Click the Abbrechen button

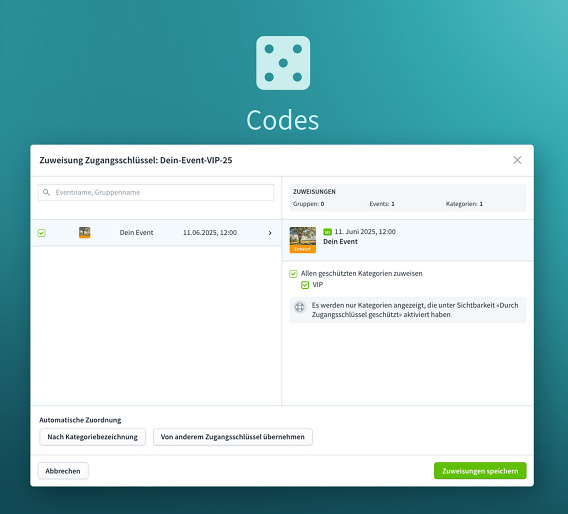(x=63, y=471)
